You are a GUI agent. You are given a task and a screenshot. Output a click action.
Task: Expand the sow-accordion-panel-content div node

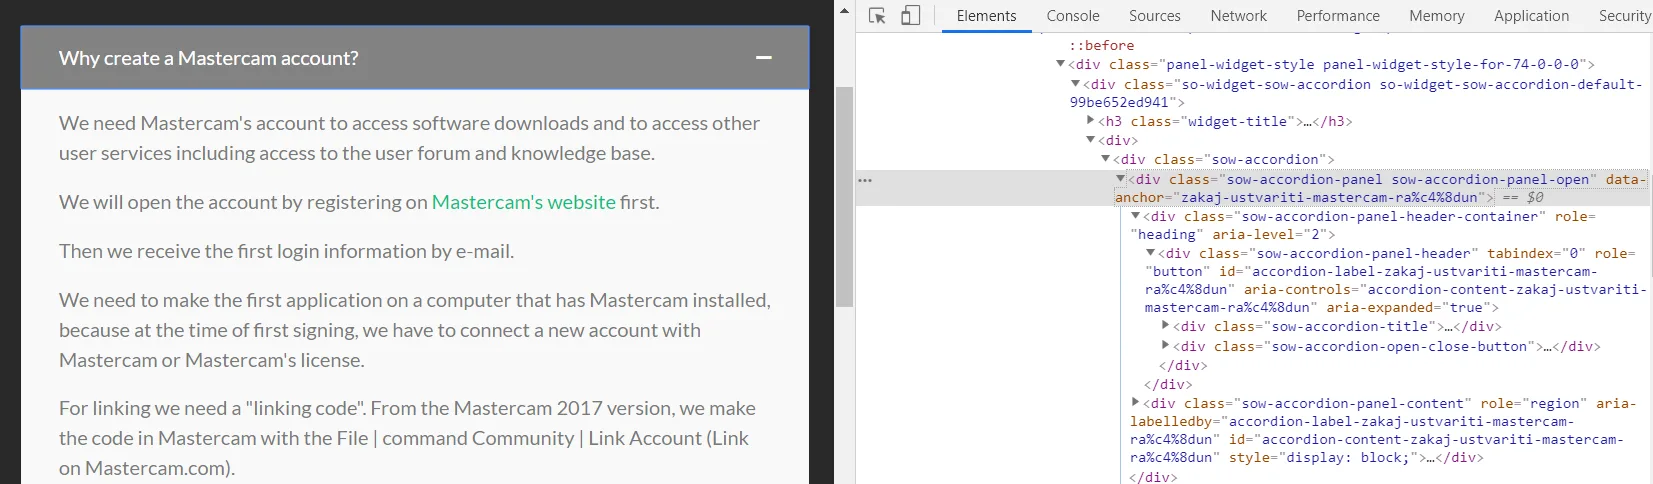(1136, 403)
